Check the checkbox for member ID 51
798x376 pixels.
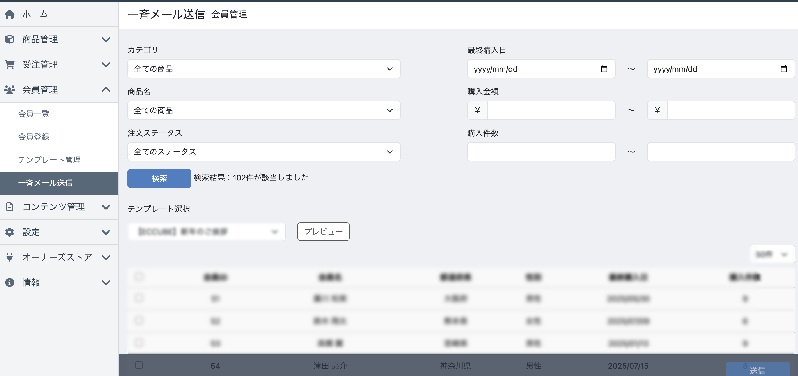click(139, 299)
